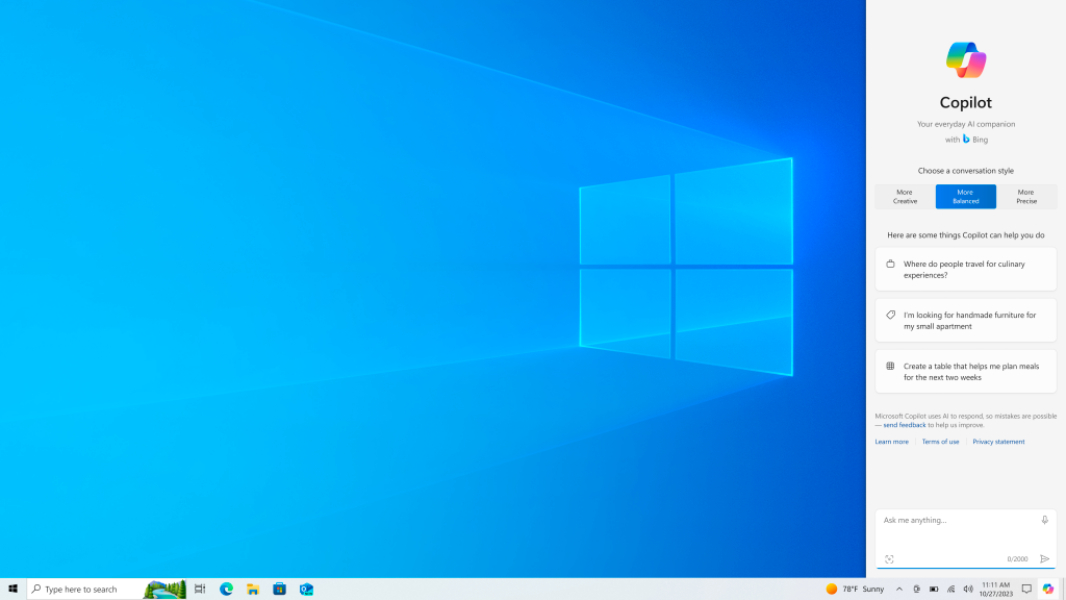Click the send message icon

click(x=1043, y=559)
